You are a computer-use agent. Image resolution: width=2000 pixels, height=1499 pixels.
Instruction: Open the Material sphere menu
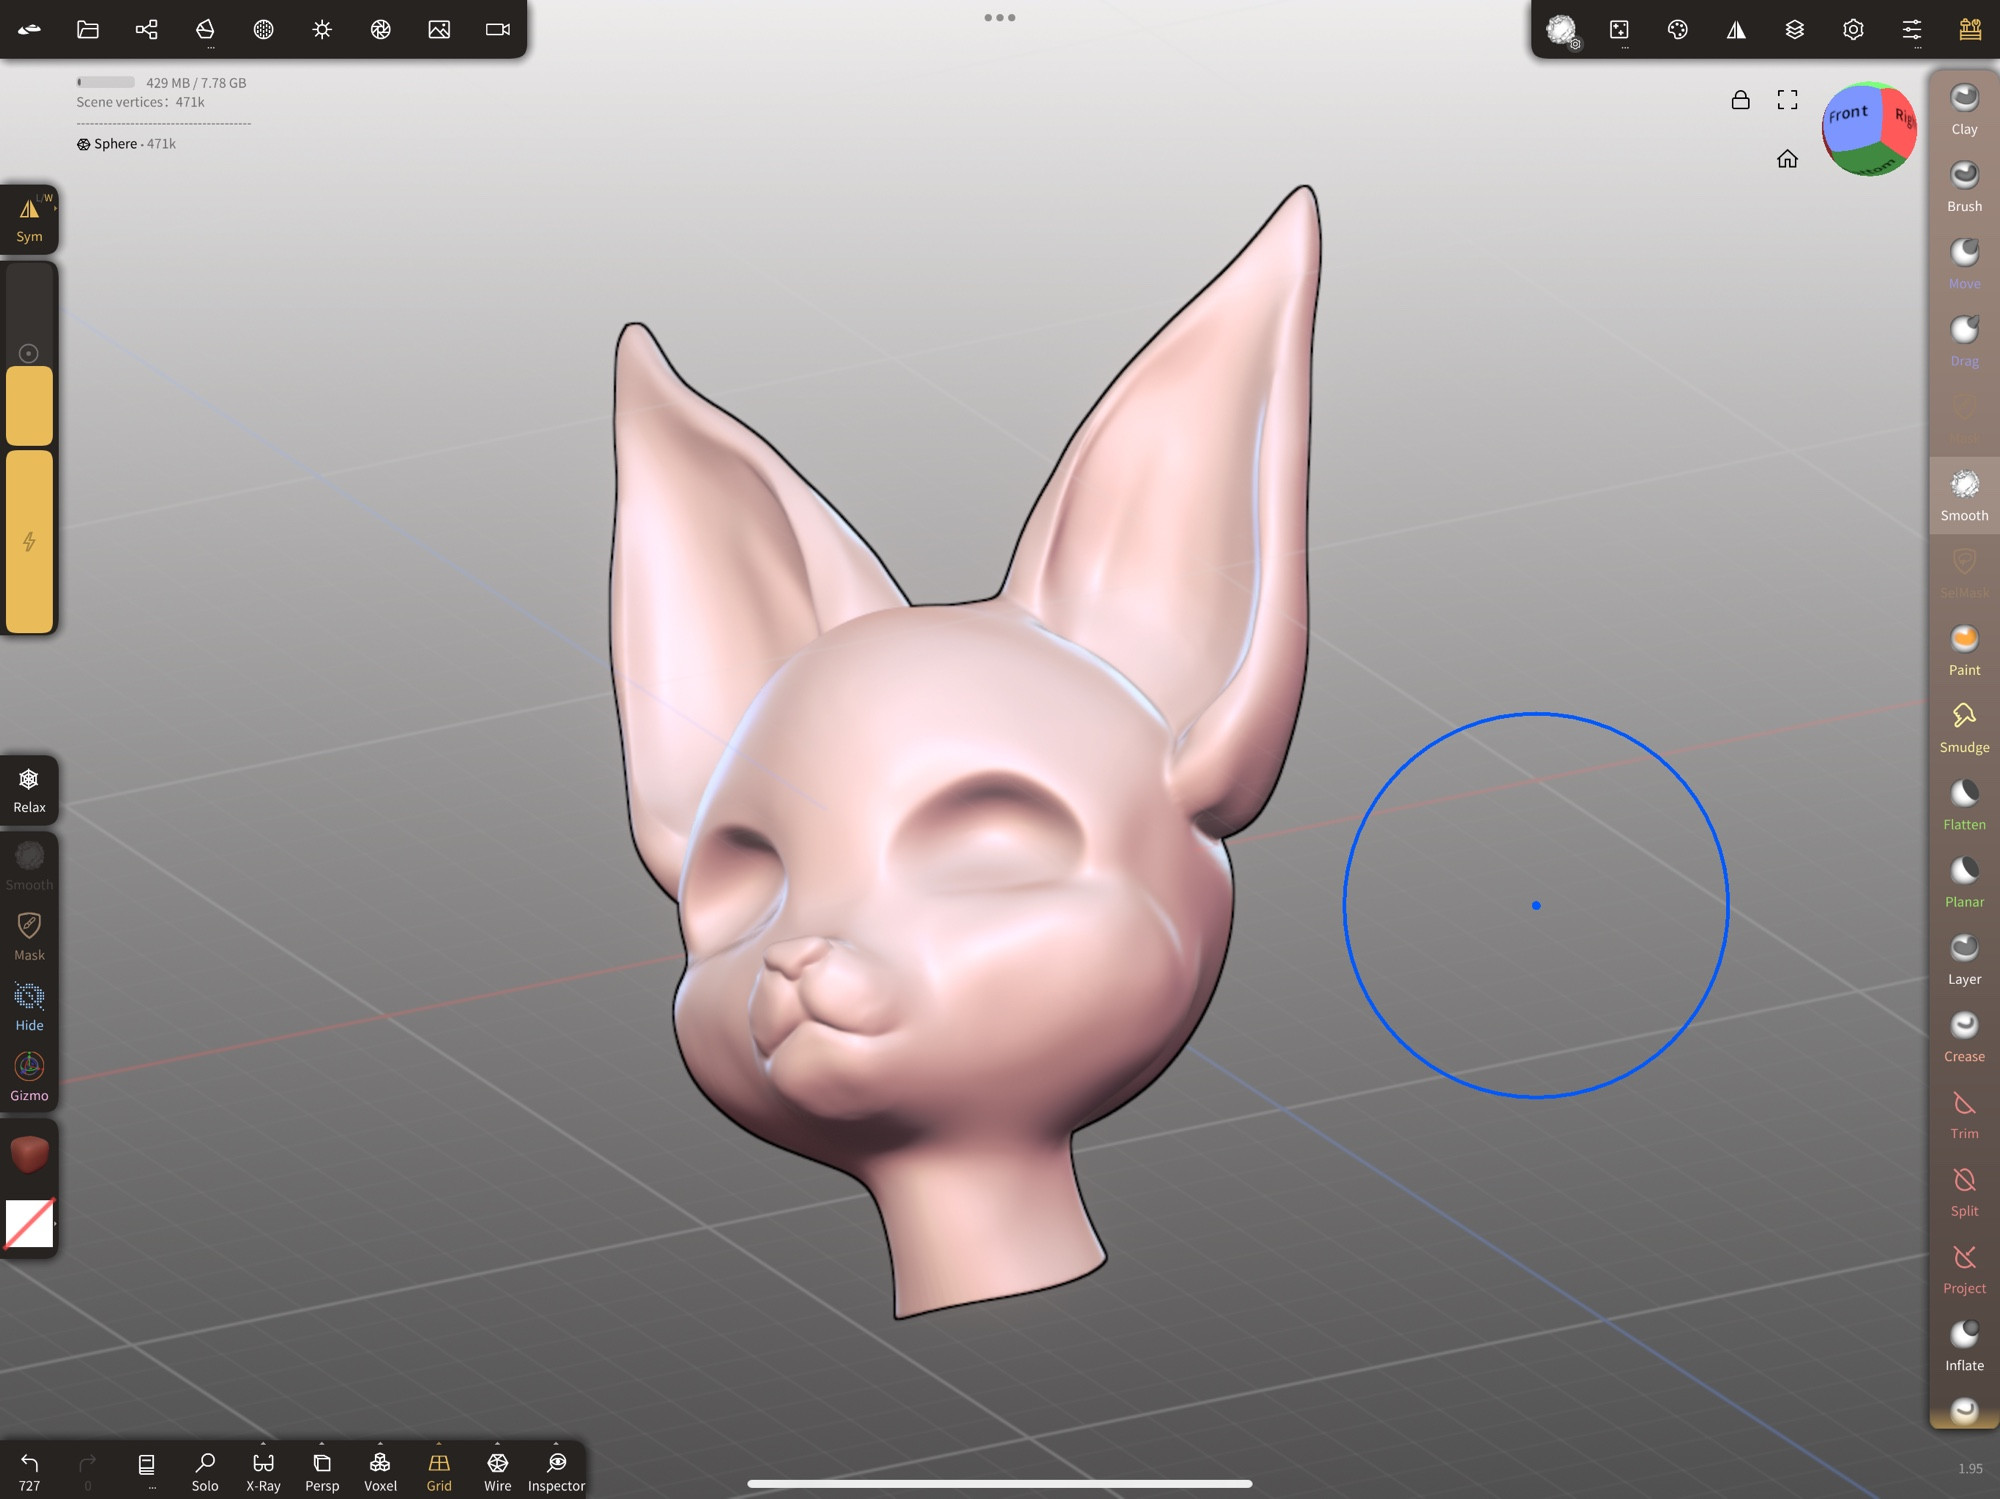263,30
